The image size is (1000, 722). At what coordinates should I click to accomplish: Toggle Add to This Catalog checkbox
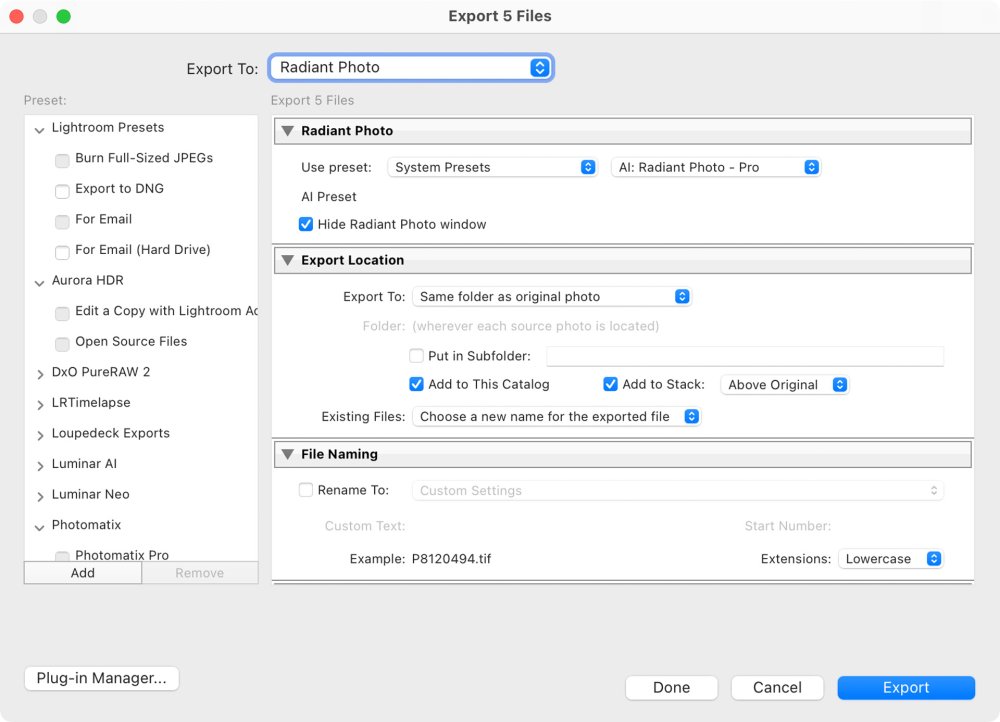coord(417,384)
